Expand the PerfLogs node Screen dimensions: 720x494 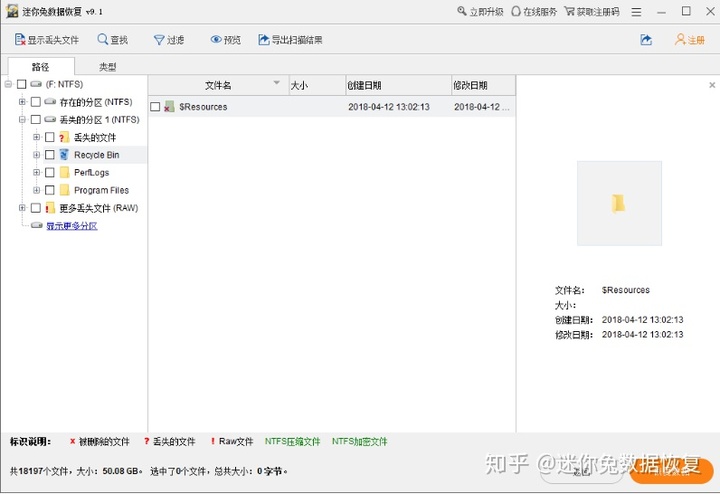[36, 172]
